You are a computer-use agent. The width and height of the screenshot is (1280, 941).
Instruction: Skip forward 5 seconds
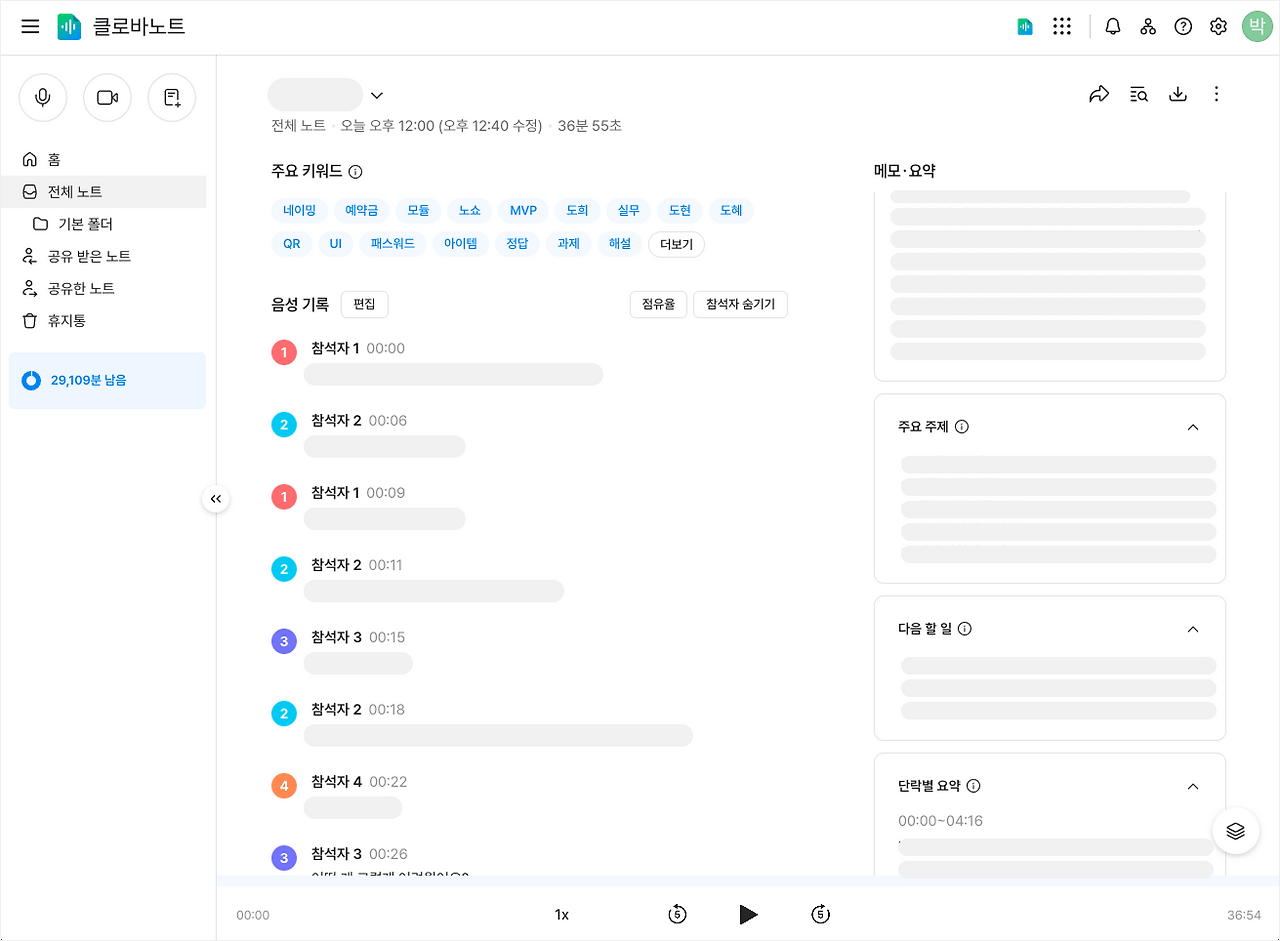821,914
